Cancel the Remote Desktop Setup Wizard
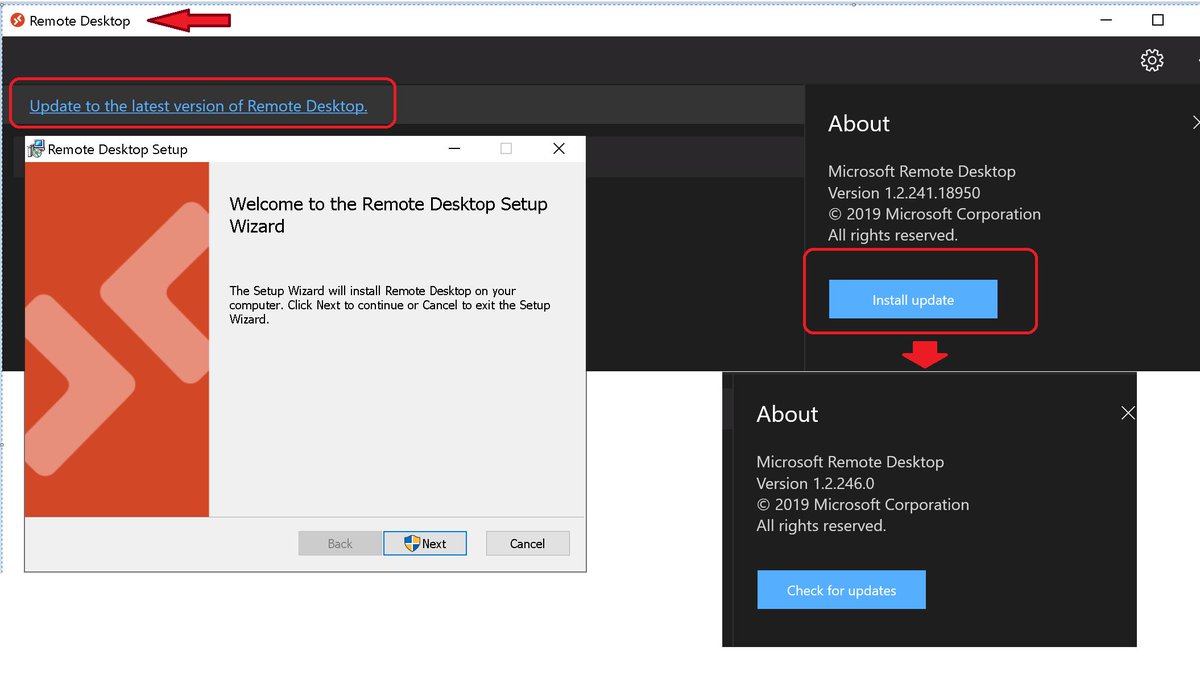Viewport: 1200px width, 688px height. point(527,543)
